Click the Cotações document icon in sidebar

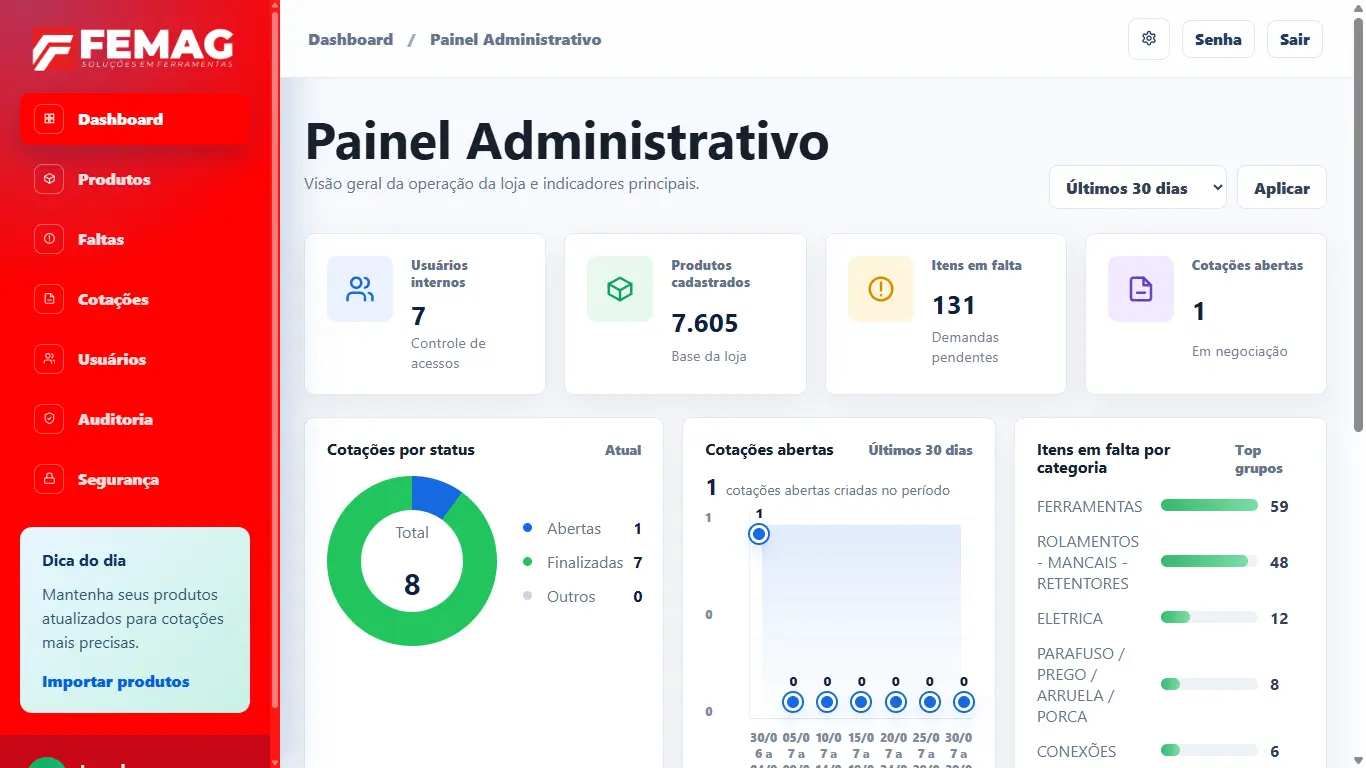49,299
